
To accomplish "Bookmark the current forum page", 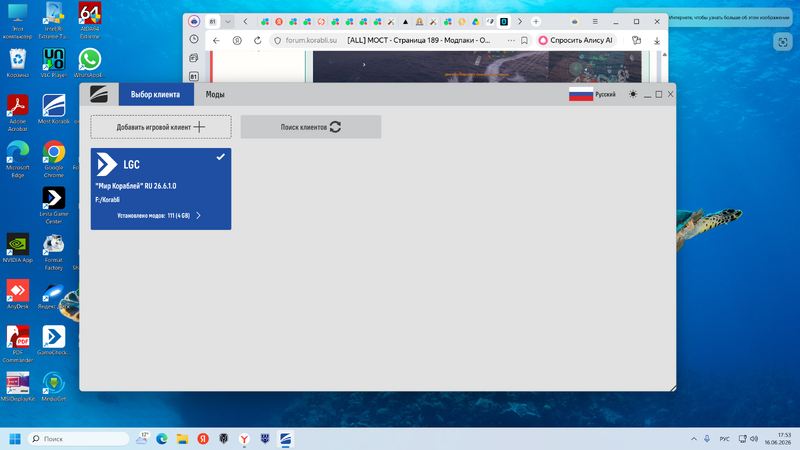I will coord(524,40).
